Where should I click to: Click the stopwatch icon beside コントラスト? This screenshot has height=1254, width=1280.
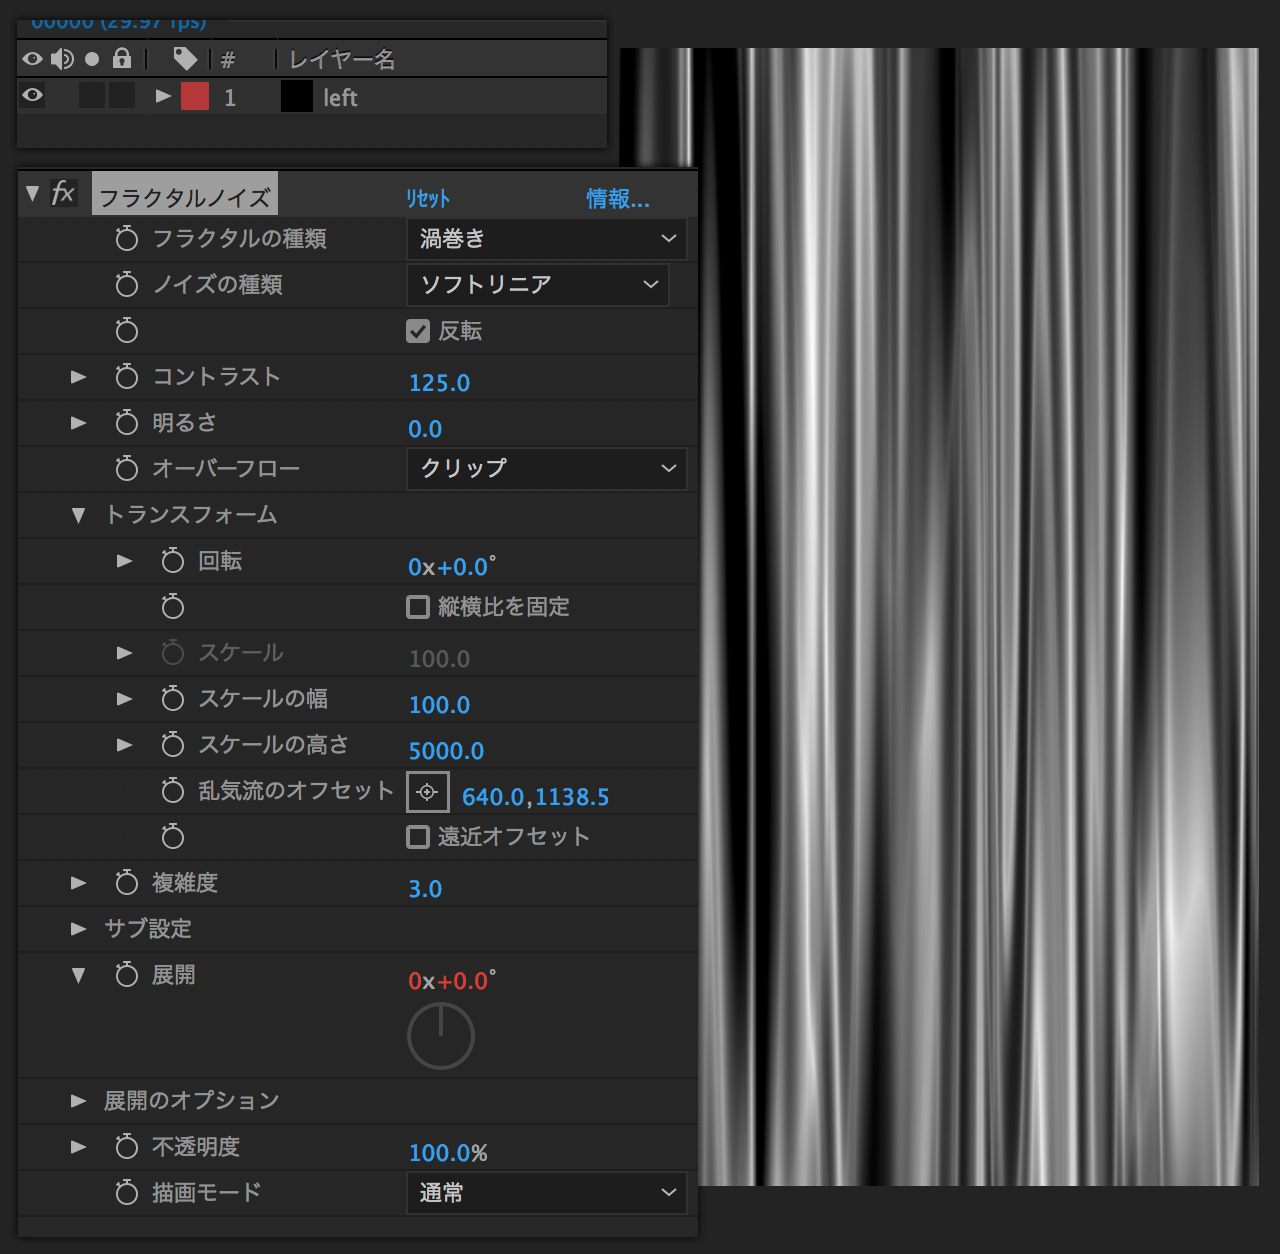pyautogui.click(x=126, y=377)
